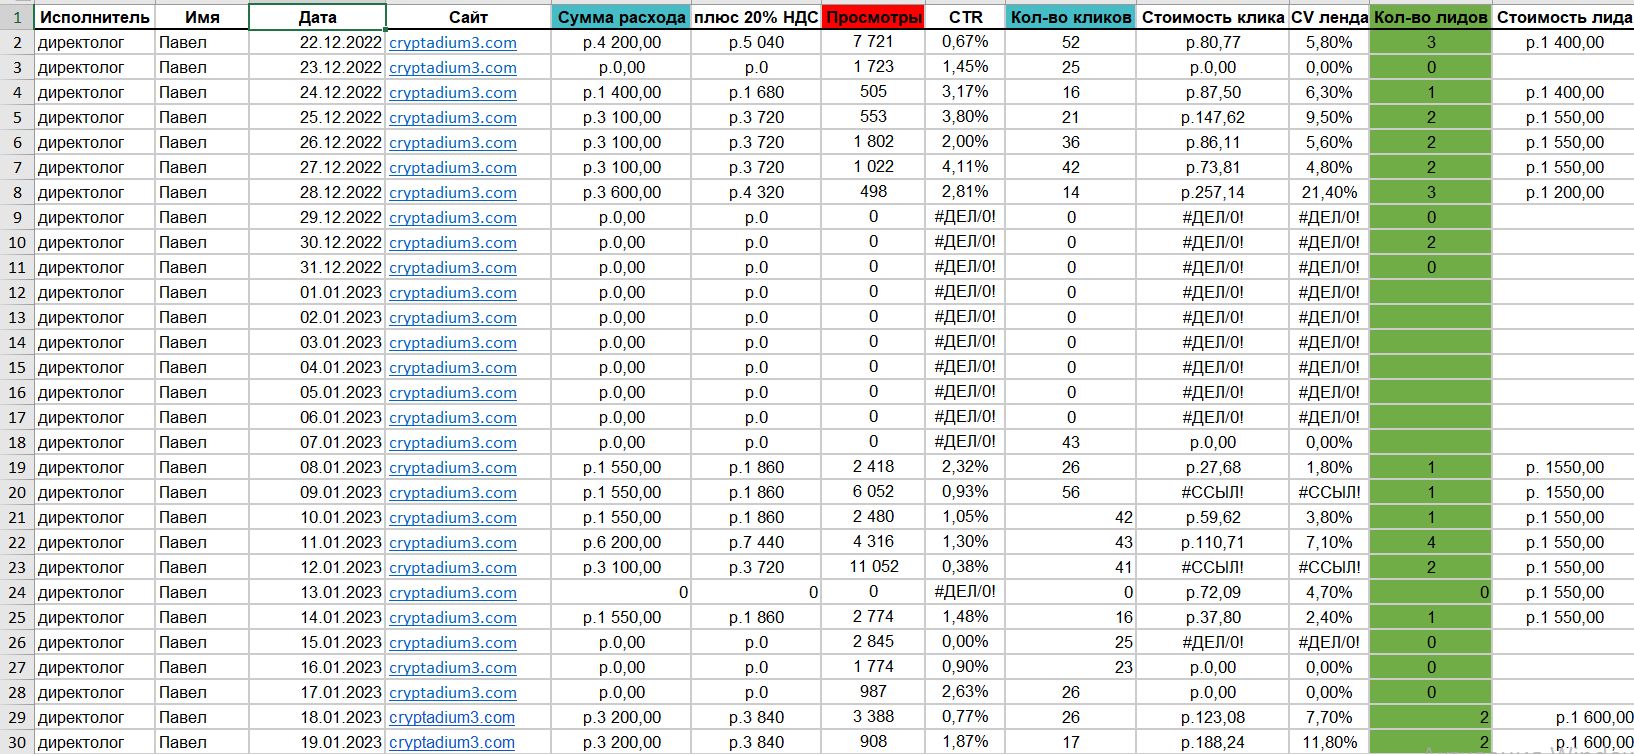The image size is (1634, 754).
Task: Select the row 9 header
Action: point(17,217)
